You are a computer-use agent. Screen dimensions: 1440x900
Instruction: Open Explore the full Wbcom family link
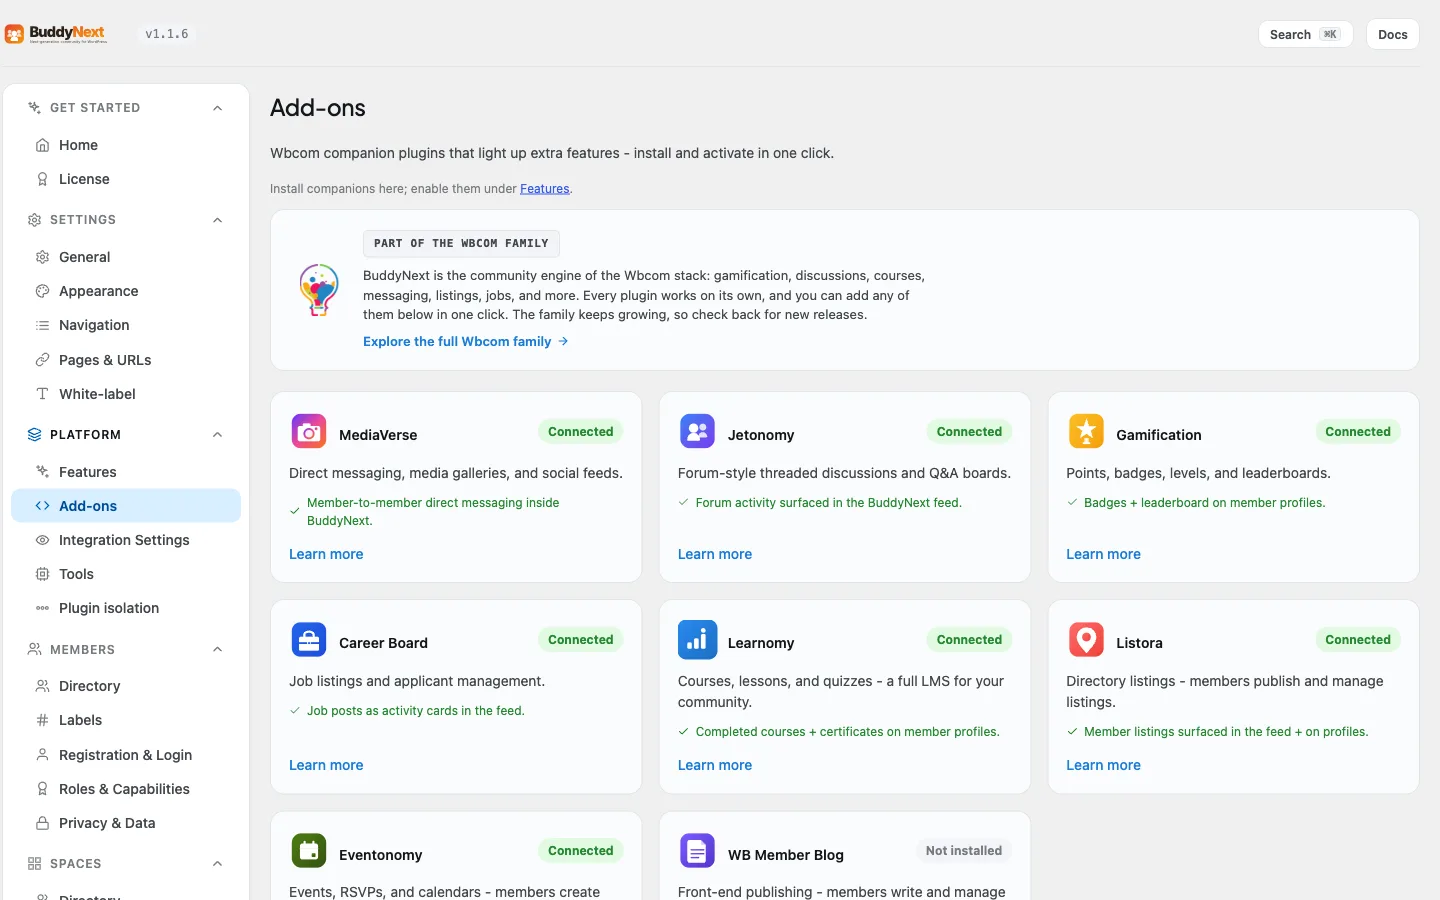466,341
